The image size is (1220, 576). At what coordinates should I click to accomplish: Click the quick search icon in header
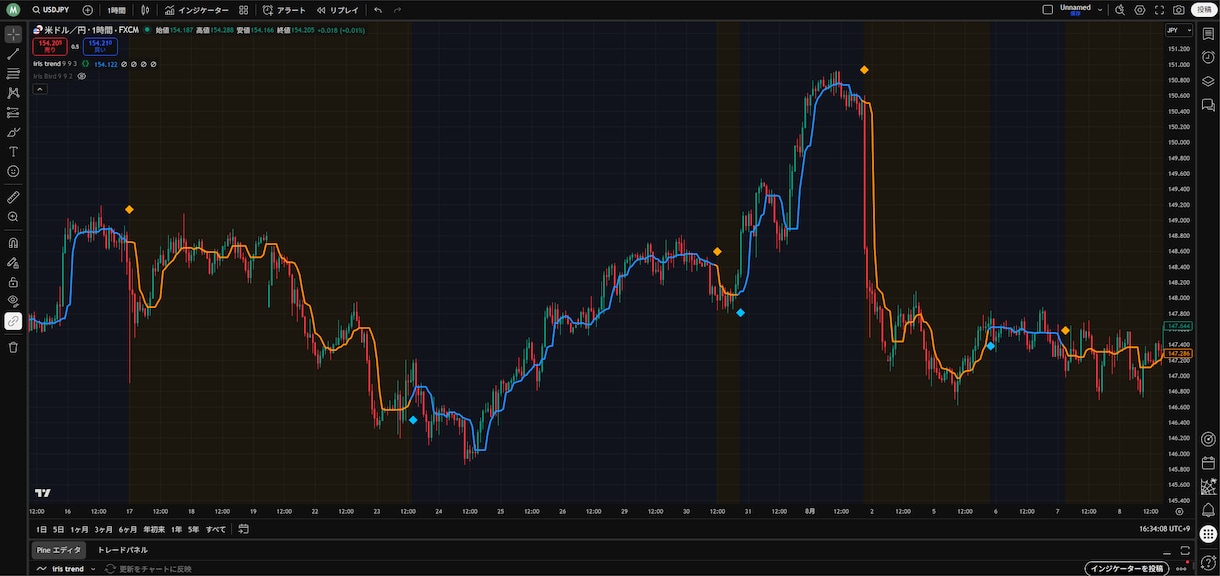(x=1120, y=10)
